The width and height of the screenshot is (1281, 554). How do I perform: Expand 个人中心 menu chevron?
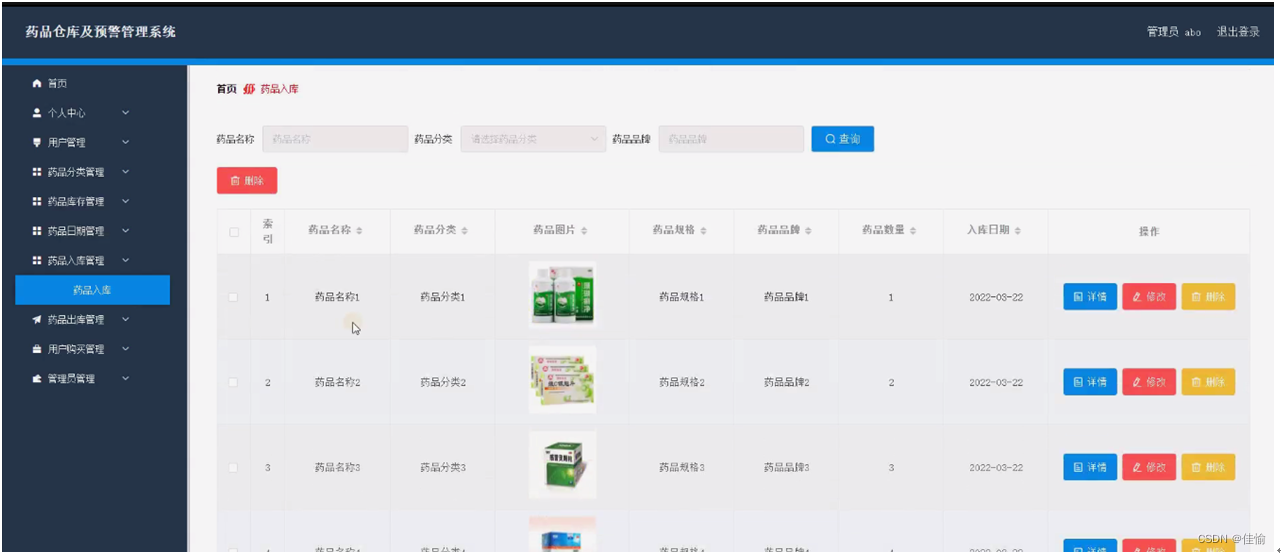click(x=125, y=113)
